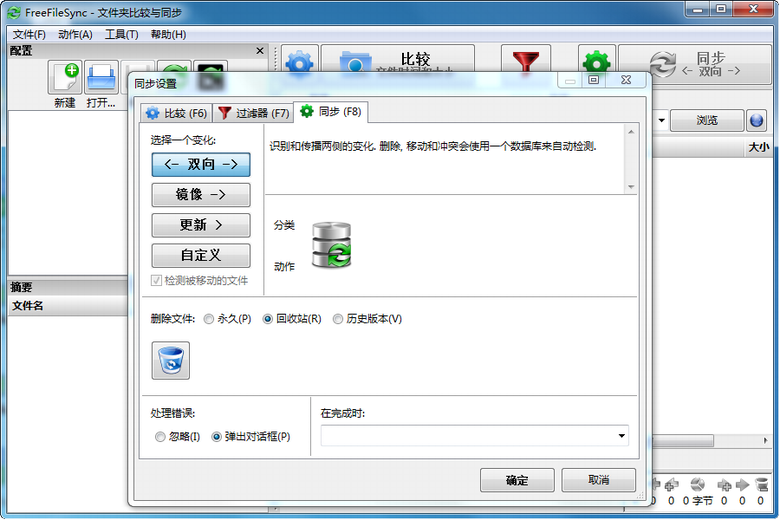Click the green gear sync settings icon
The image size is (780, 520).
coord(597,61)
